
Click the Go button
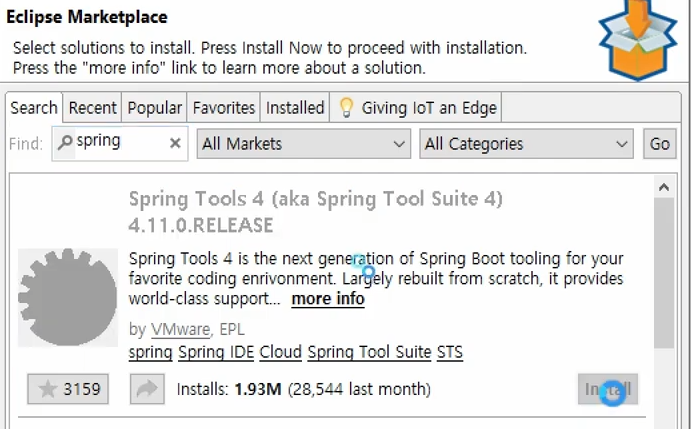[x=659, y=144]
